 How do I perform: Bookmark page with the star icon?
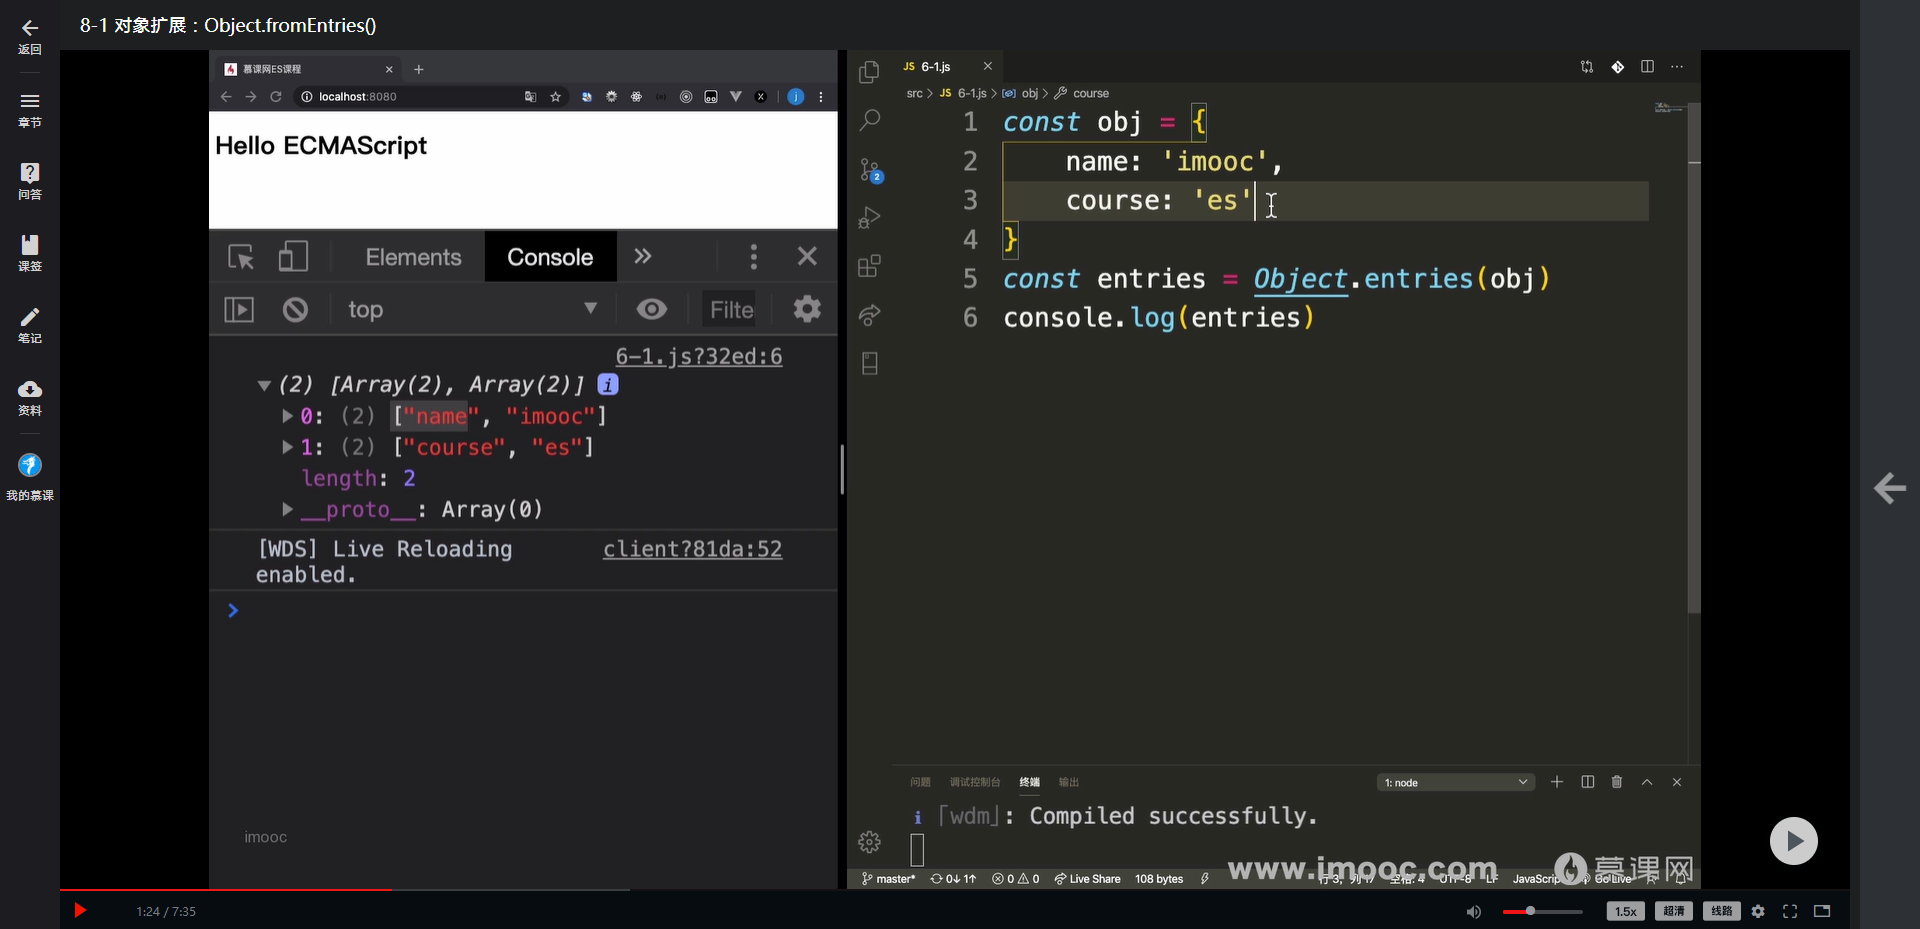555,97
